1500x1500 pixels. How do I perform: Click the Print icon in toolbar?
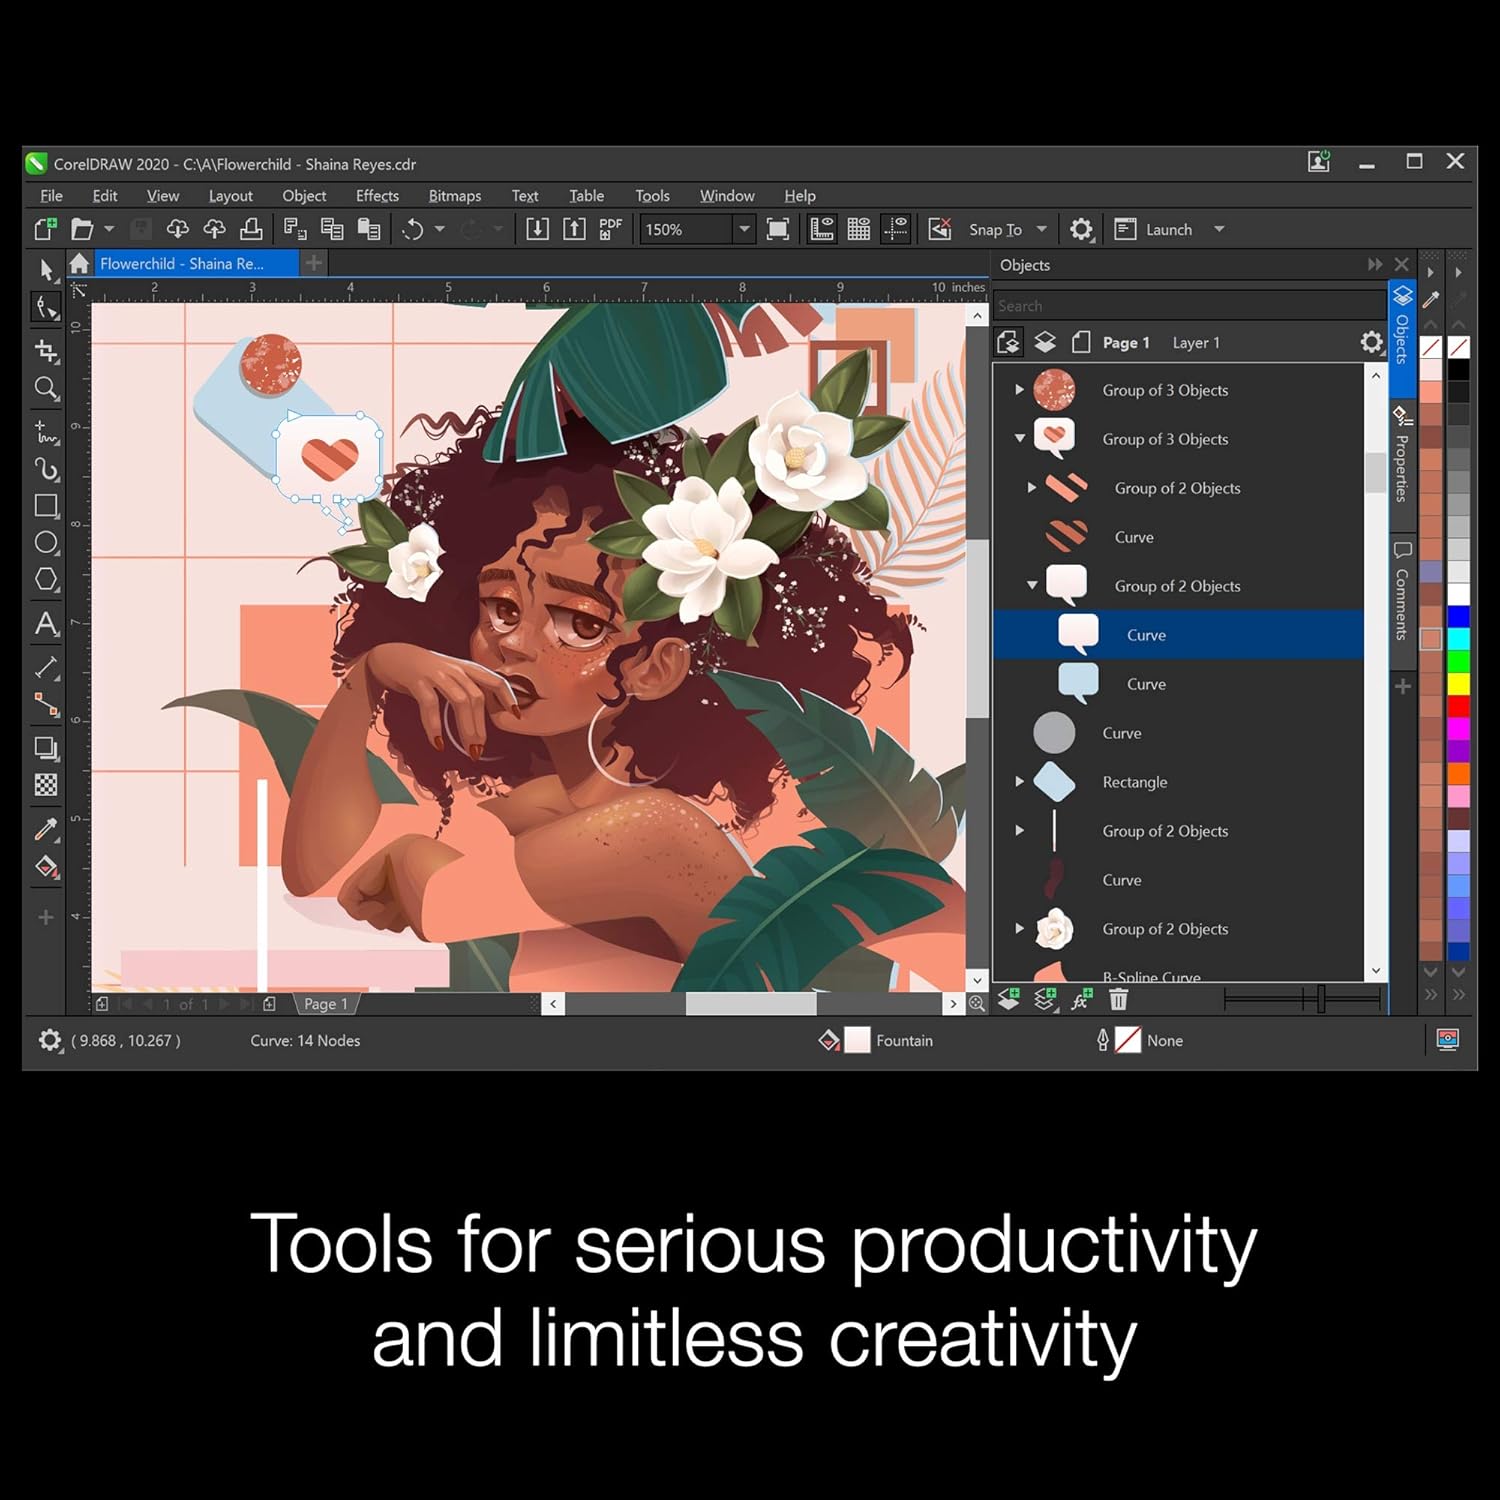251,229
